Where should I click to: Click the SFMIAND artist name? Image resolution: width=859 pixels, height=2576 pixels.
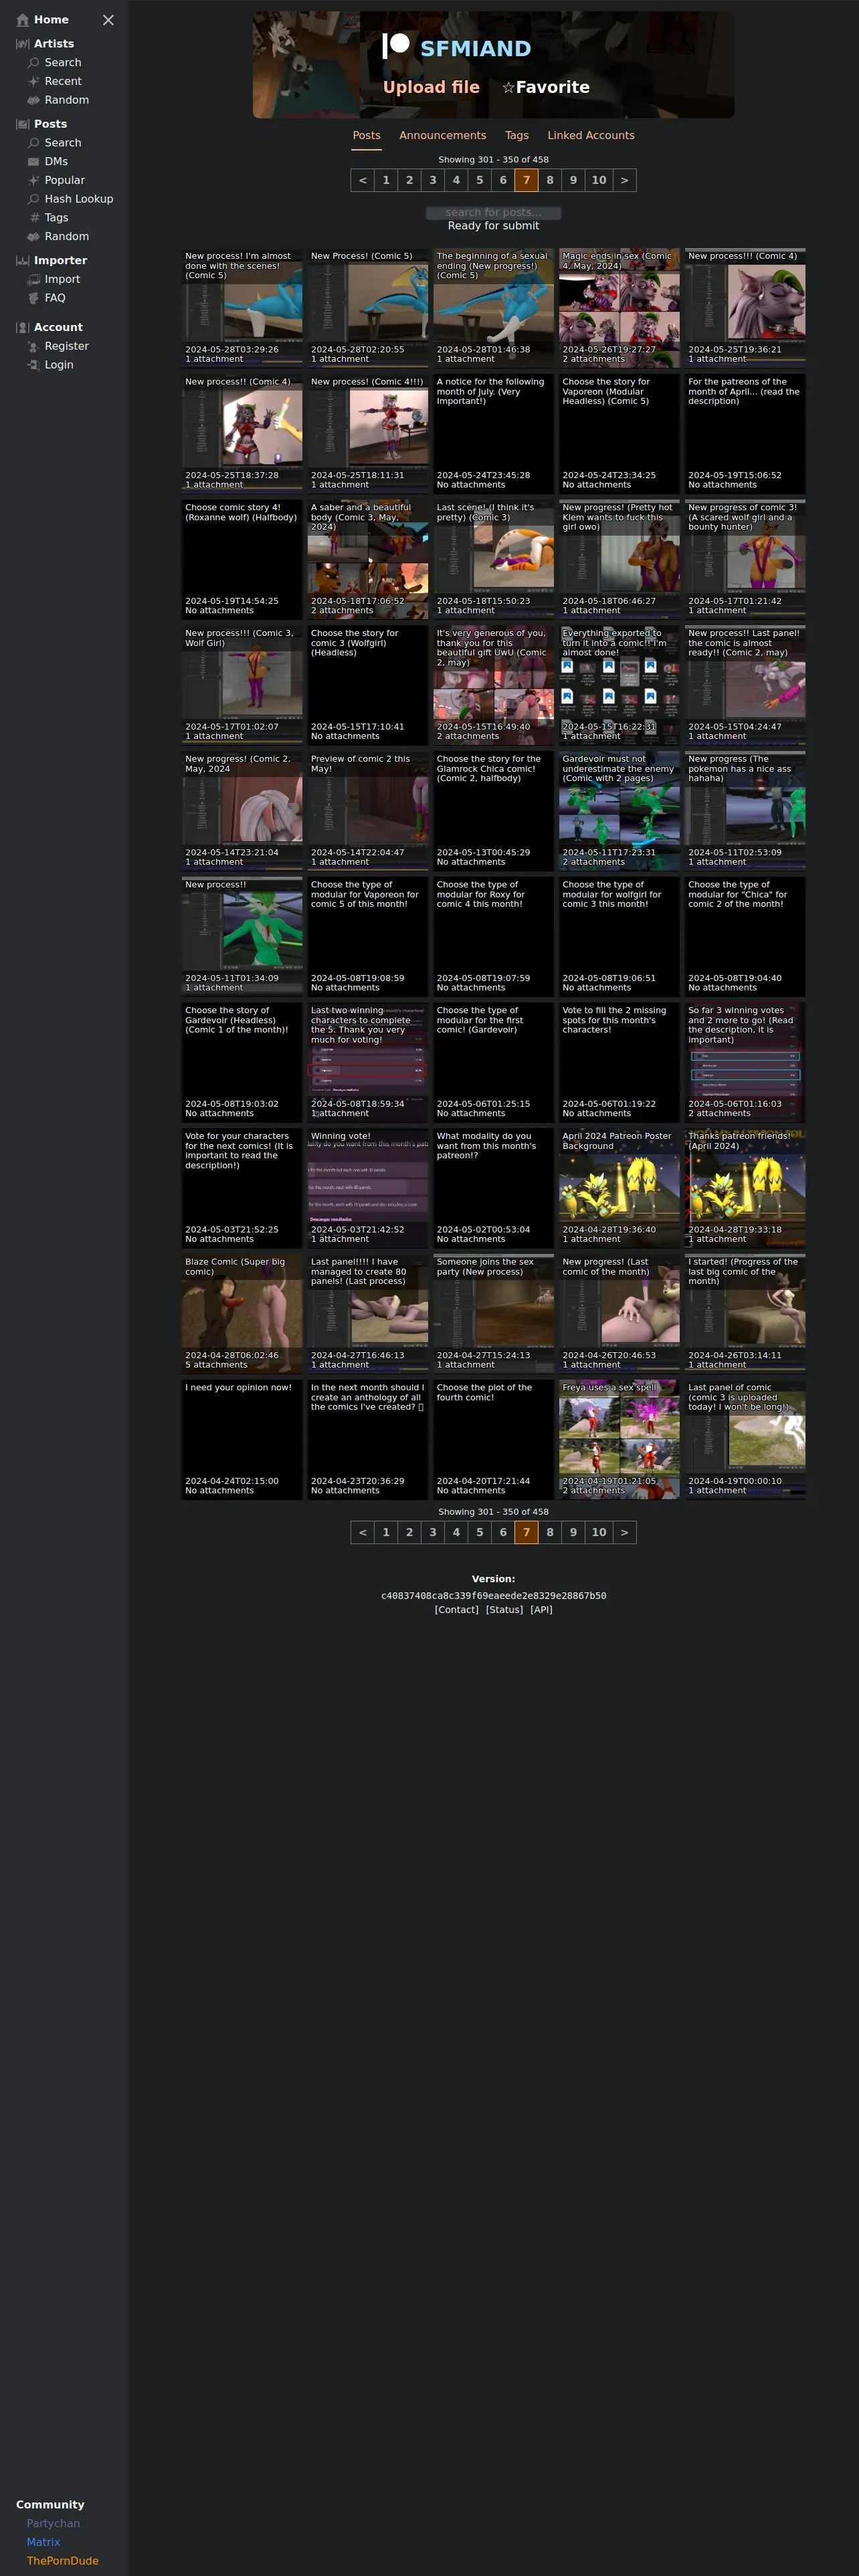coord(475,49)
